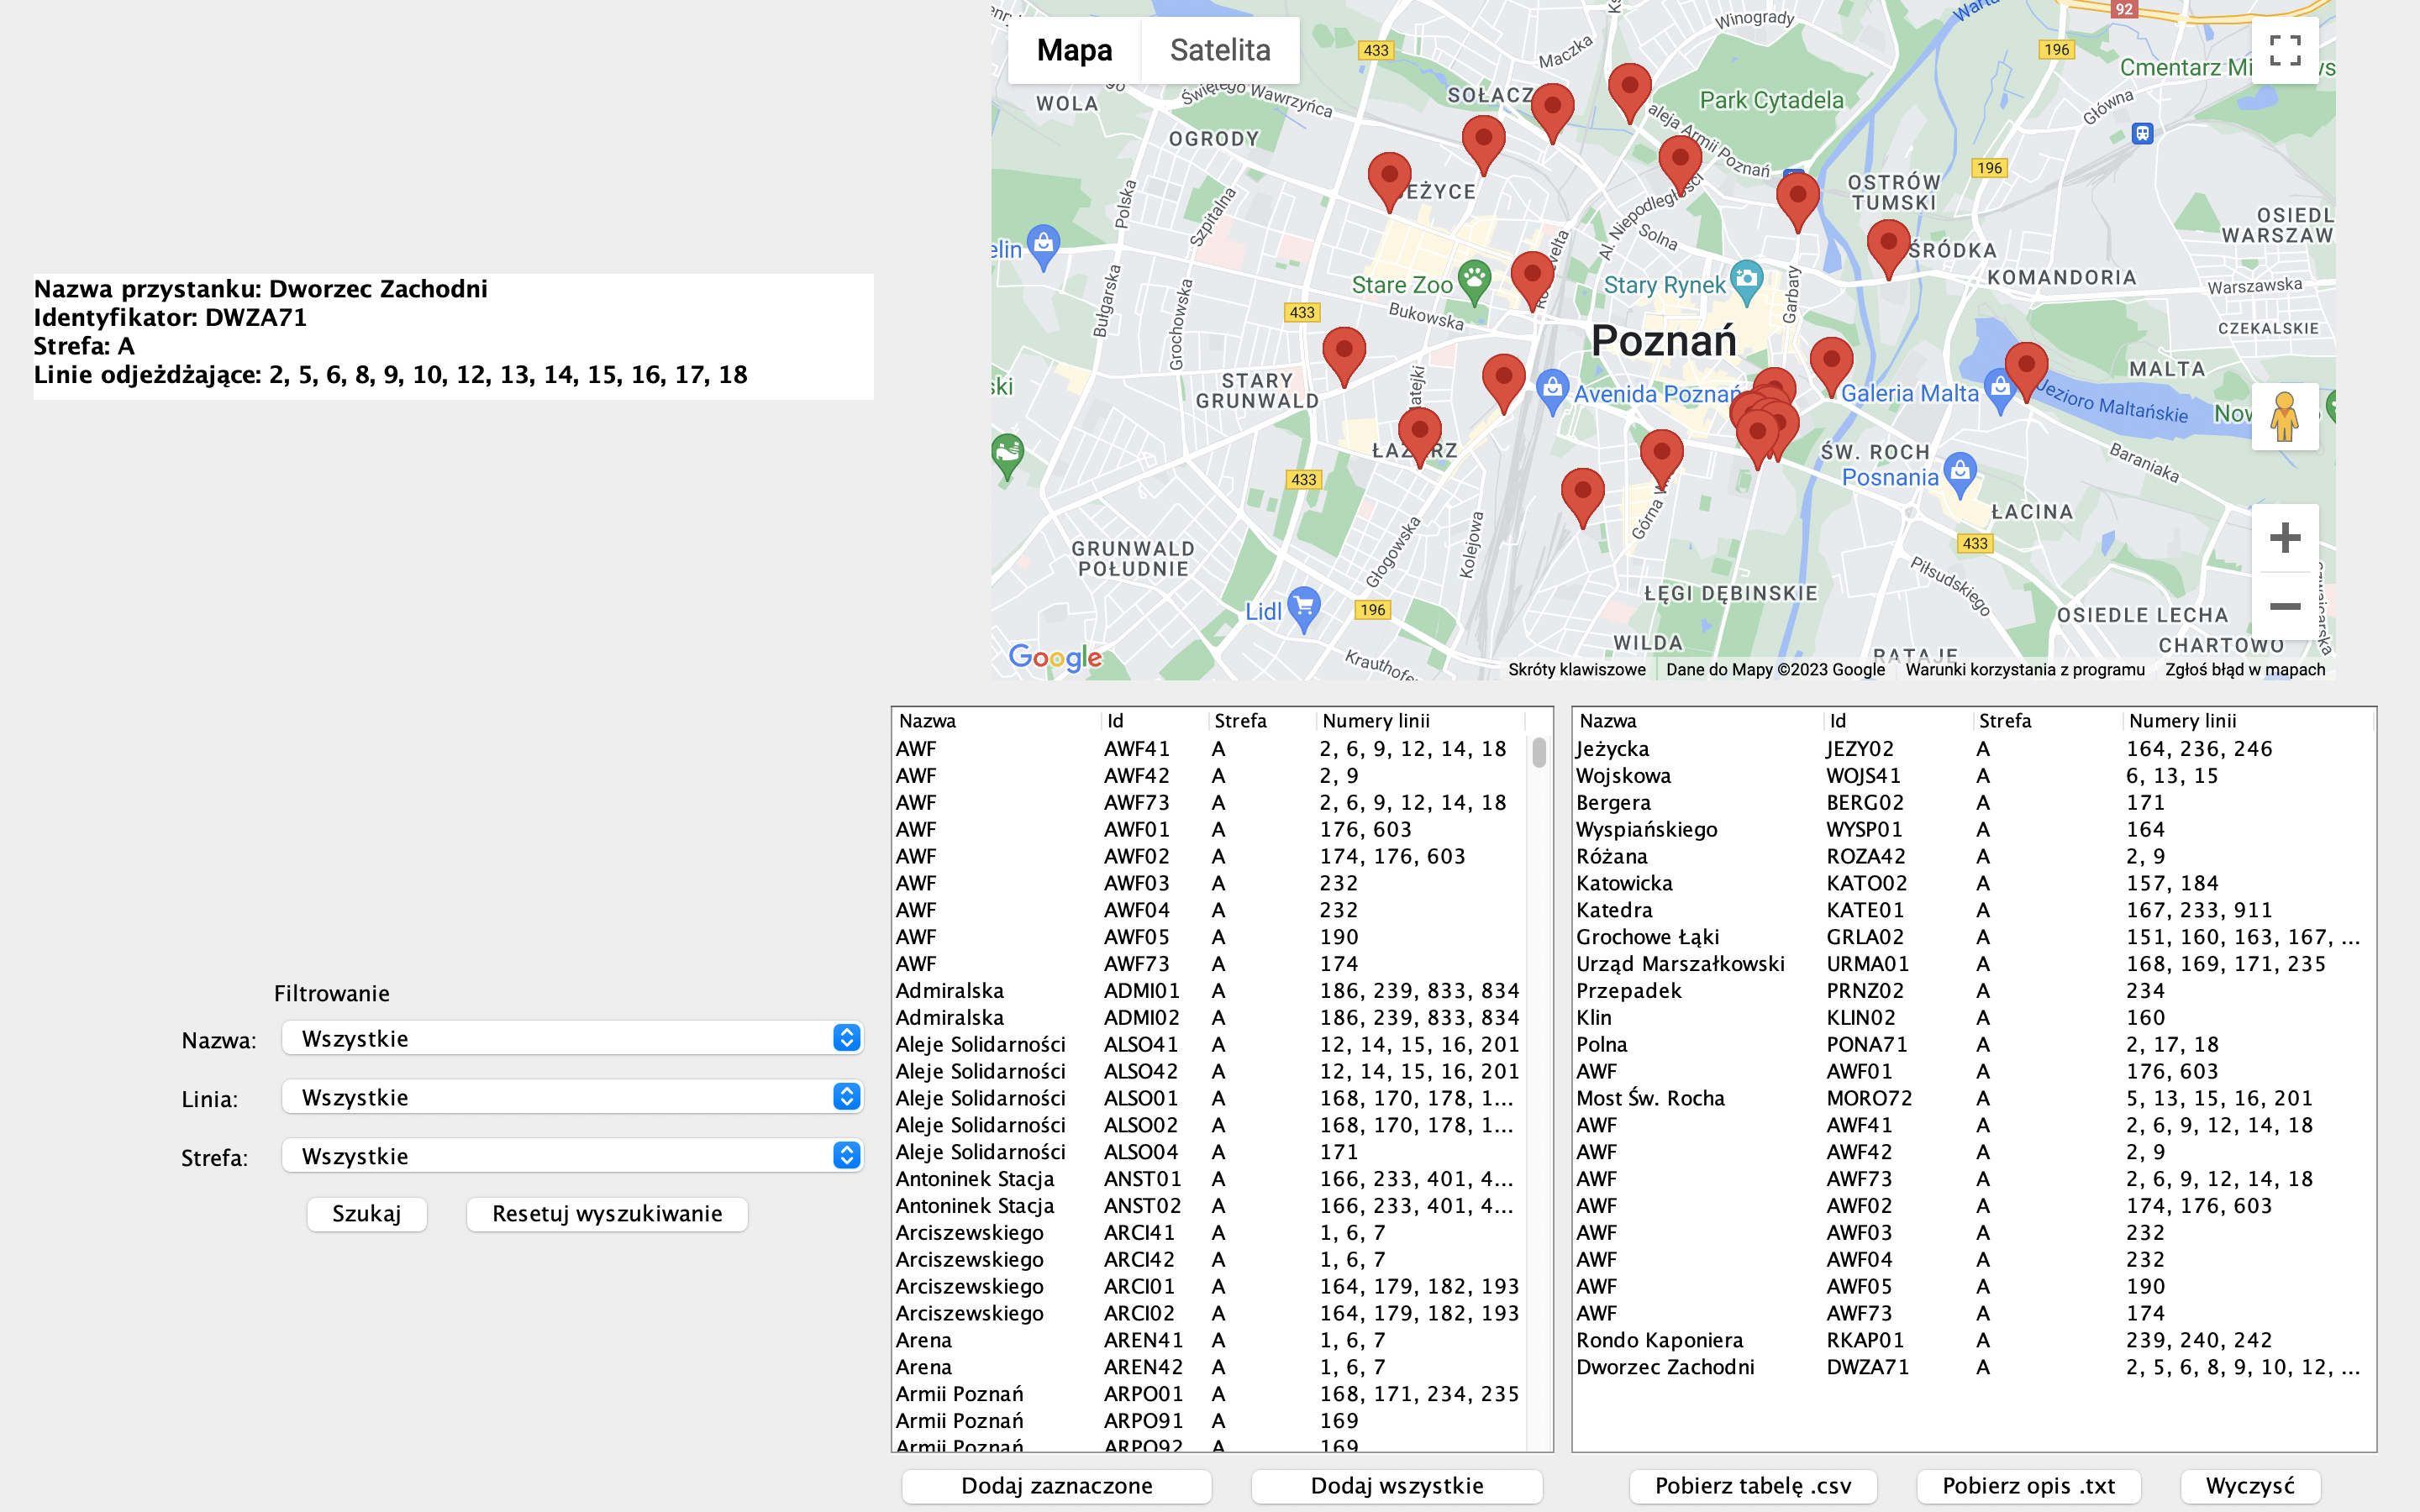Click the Lidl shopping cart icon

click(x=1303, y=606)
